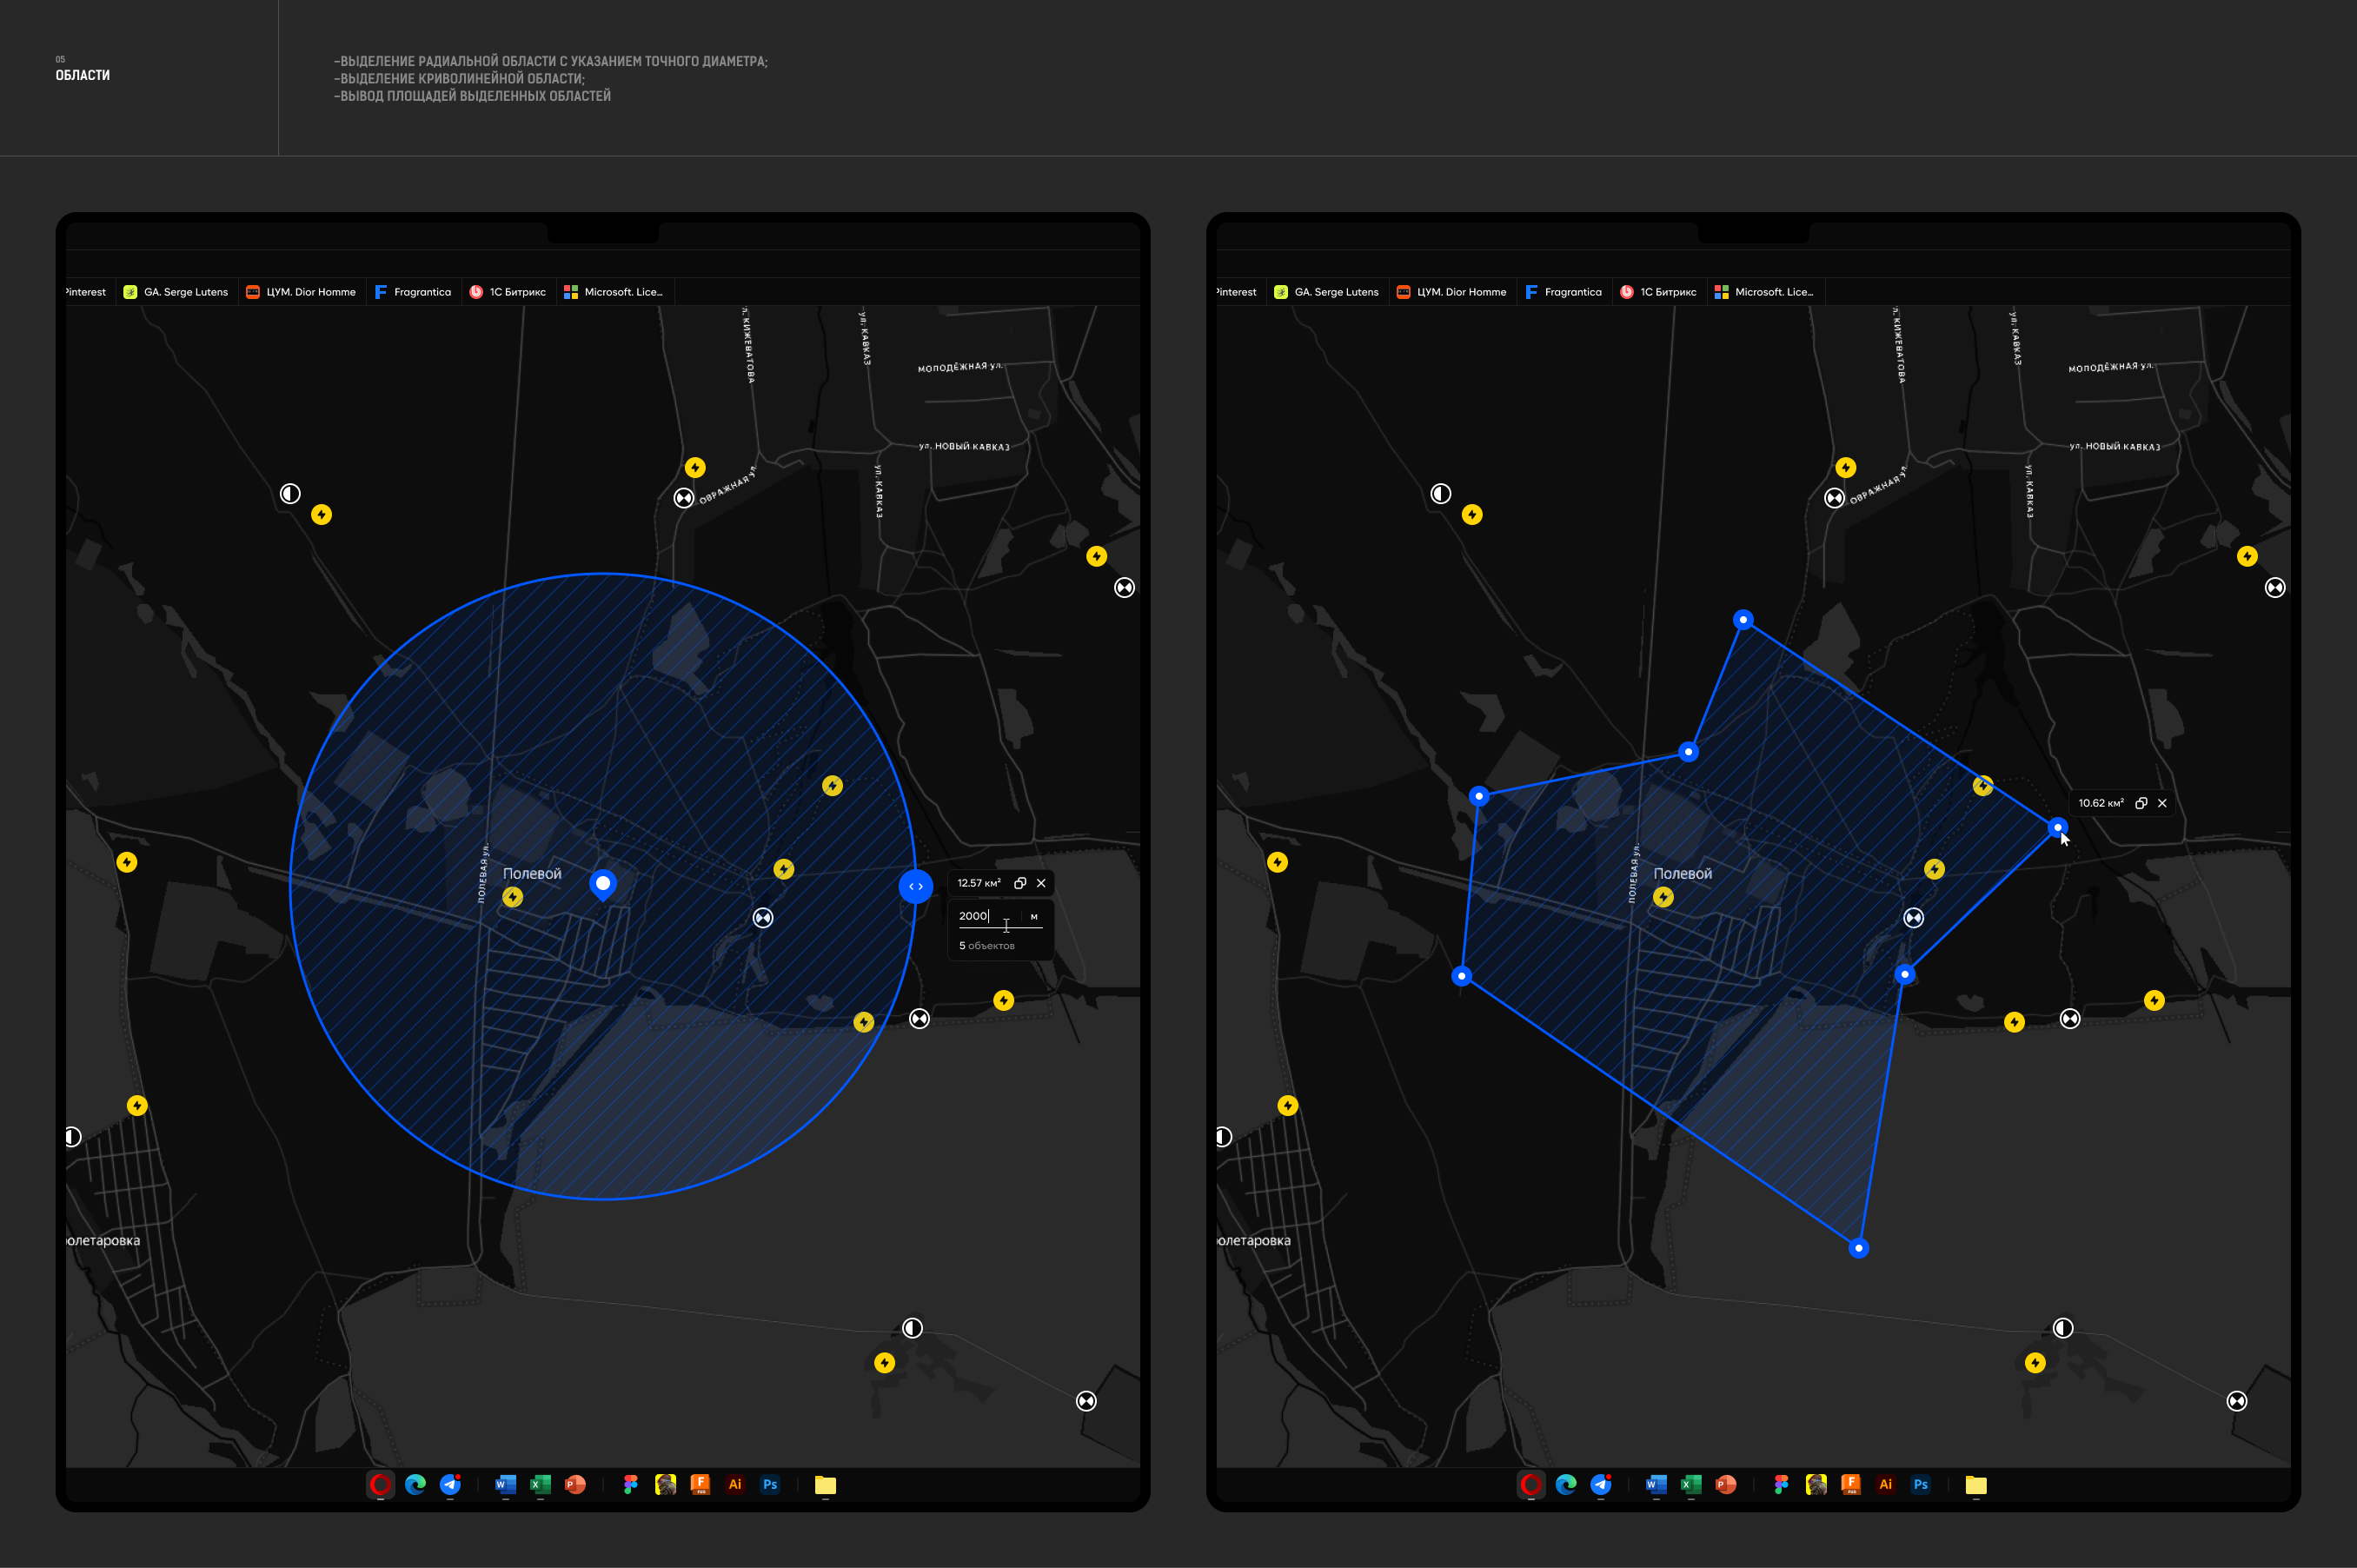The height and width of the screenshot is (1568, 2357).
Task: Click the bottom polygon vertex point
Action: tap(1858, 1248)
